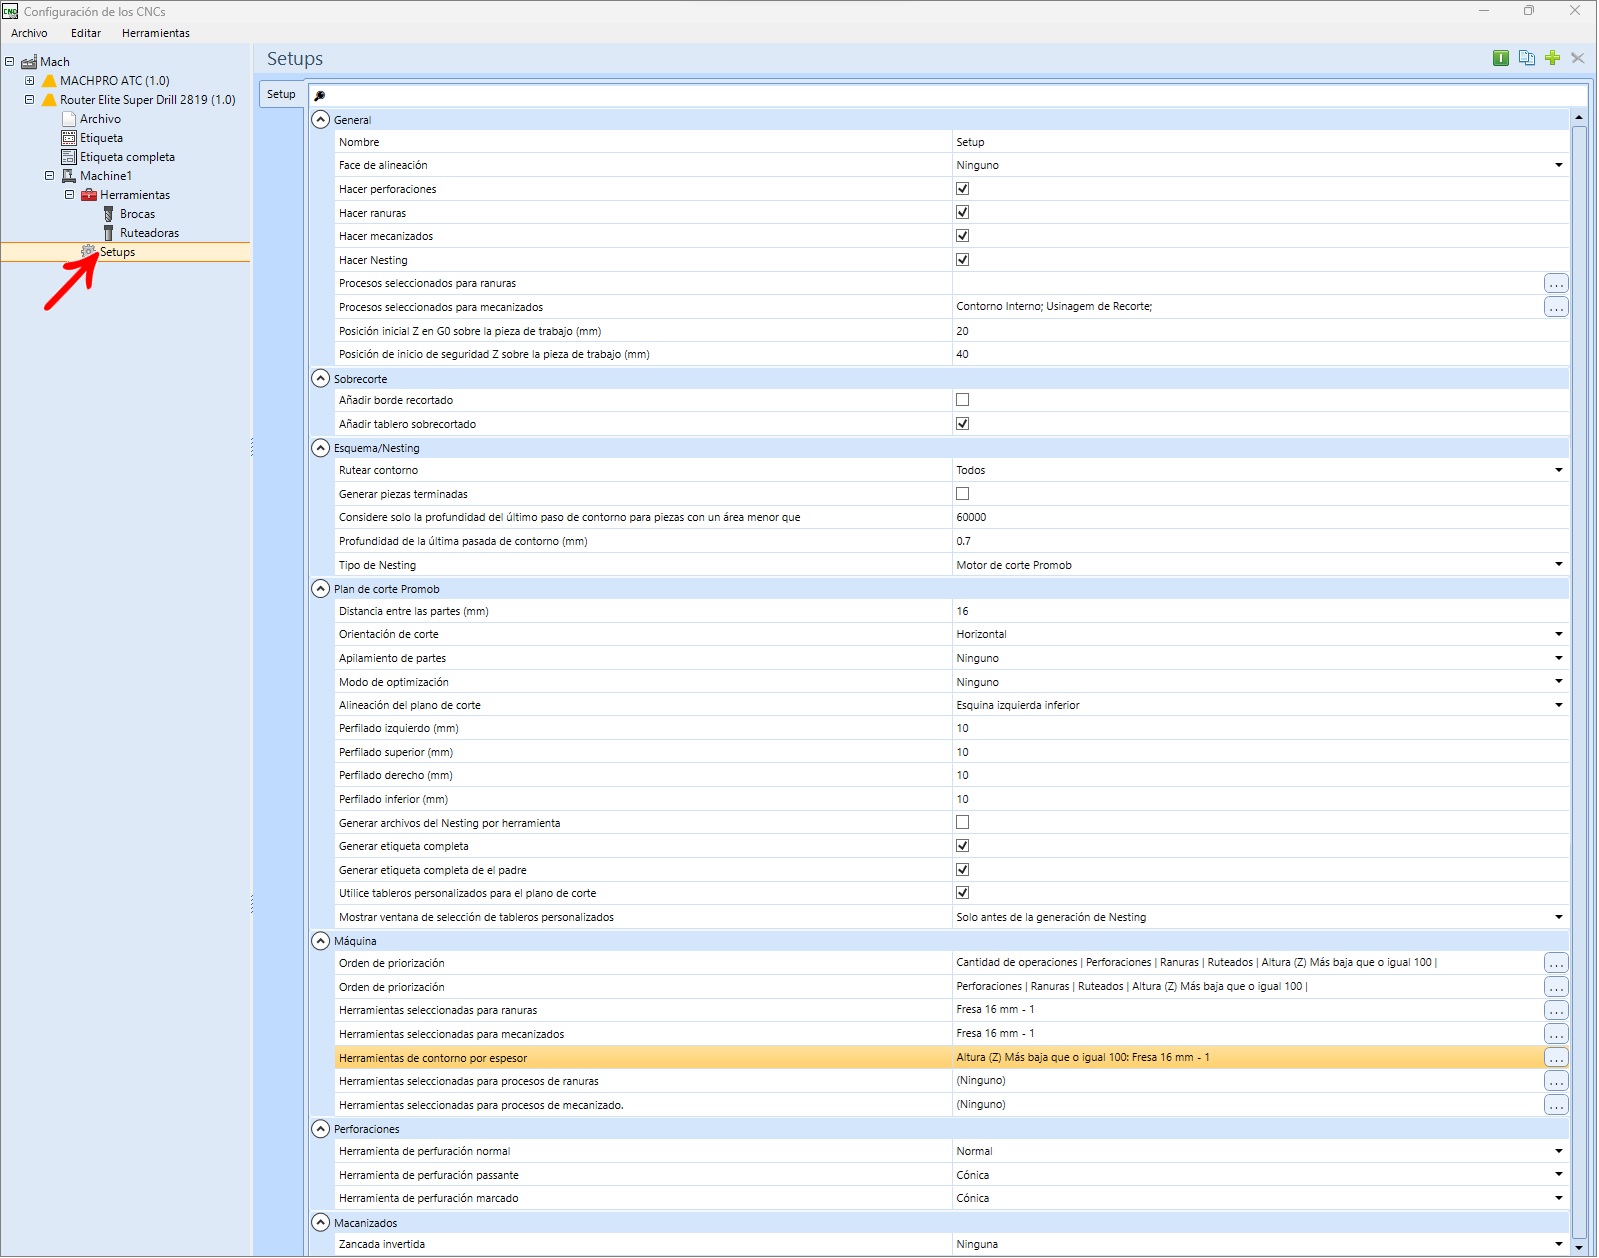Collapse the Plan de corte Promob section
The width and height of the screenshot is (1599, 1258).
(320, 589)
